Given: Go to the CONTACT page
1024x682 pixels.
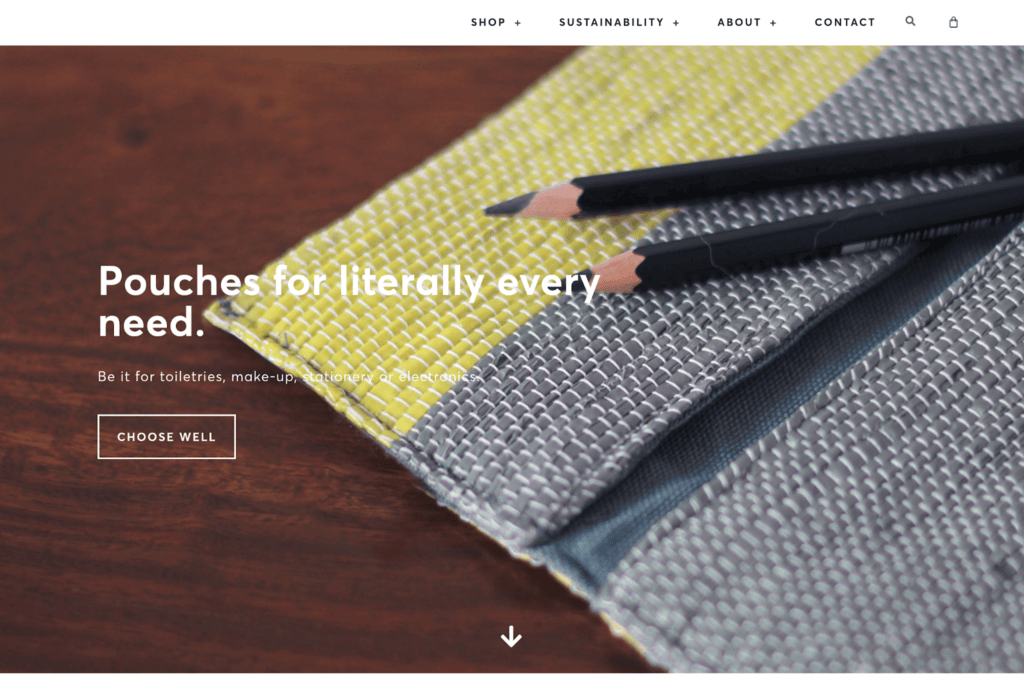Looking at the screenshot, I should (844, 22).
